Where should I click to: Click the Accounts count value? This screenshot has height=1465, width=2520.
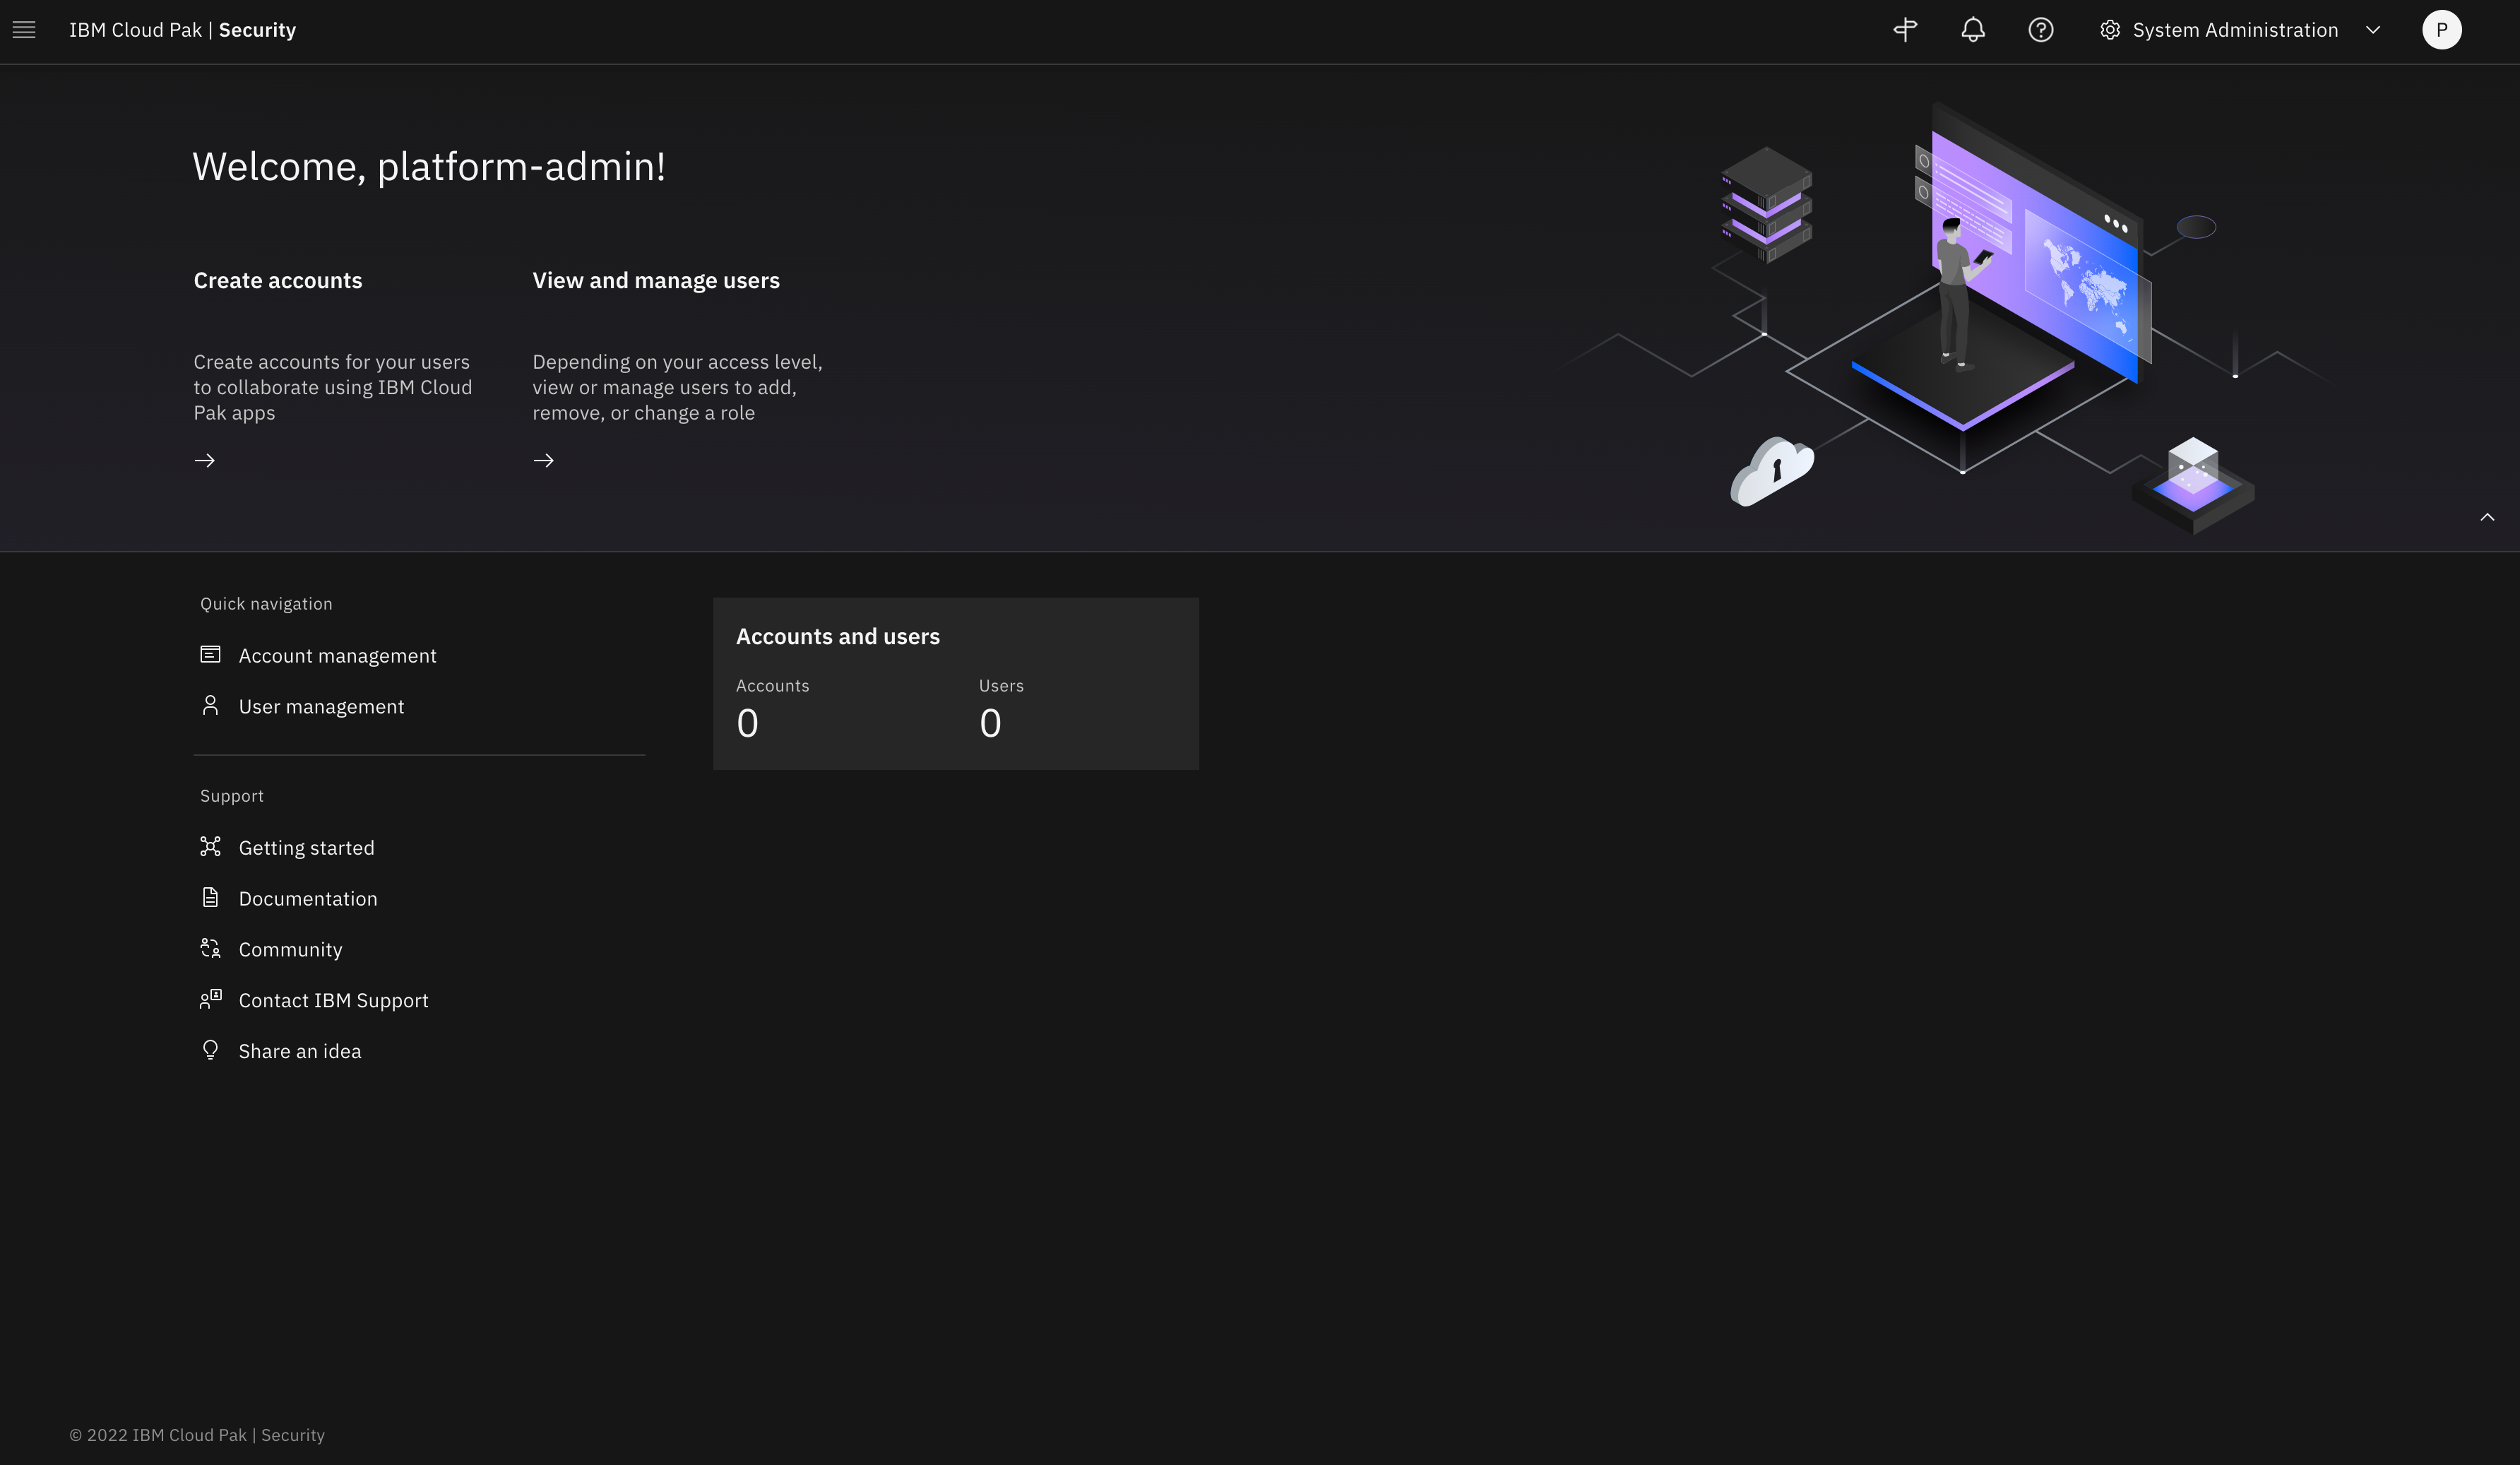click(747, 723)
